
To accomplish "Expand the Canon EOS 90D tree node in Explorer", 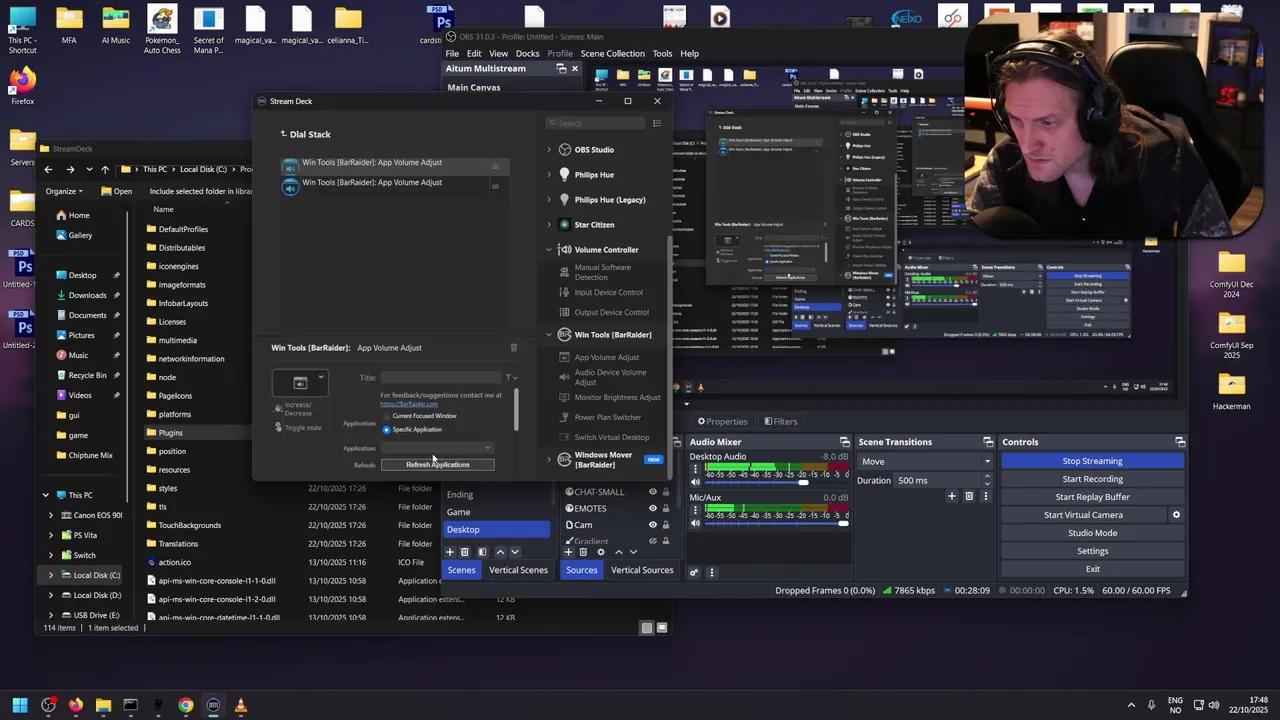I will tap(51, 515).
